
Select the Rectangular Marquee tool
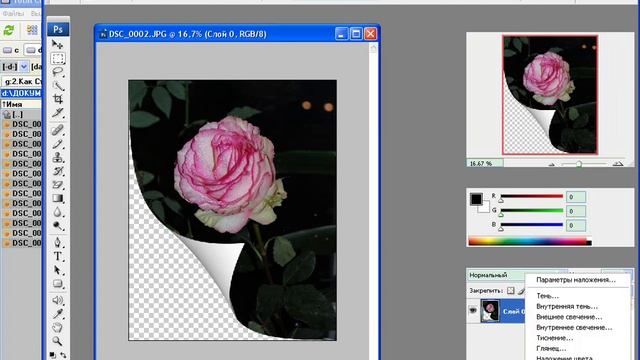pos(58,58)
